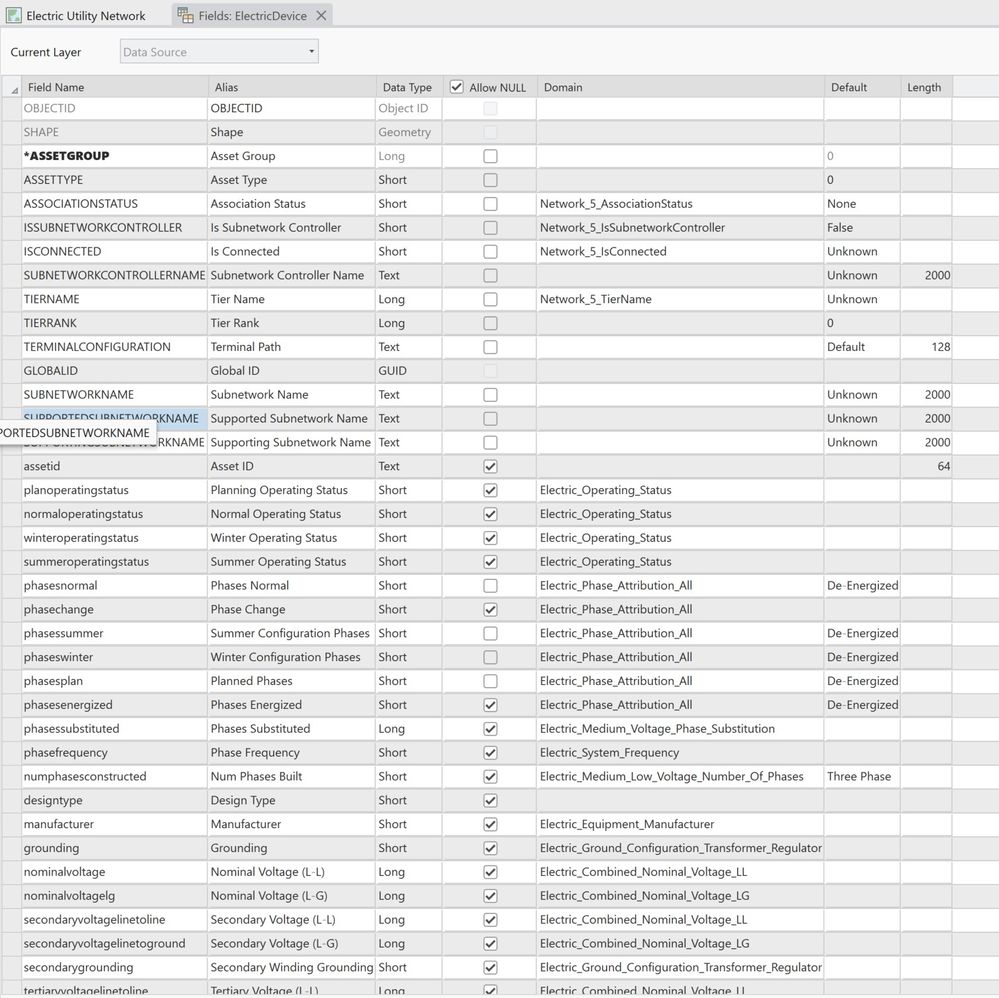The image size is (999, 998).
Task: Click the select-all triangle in table corner
Action: coord(13,89)
